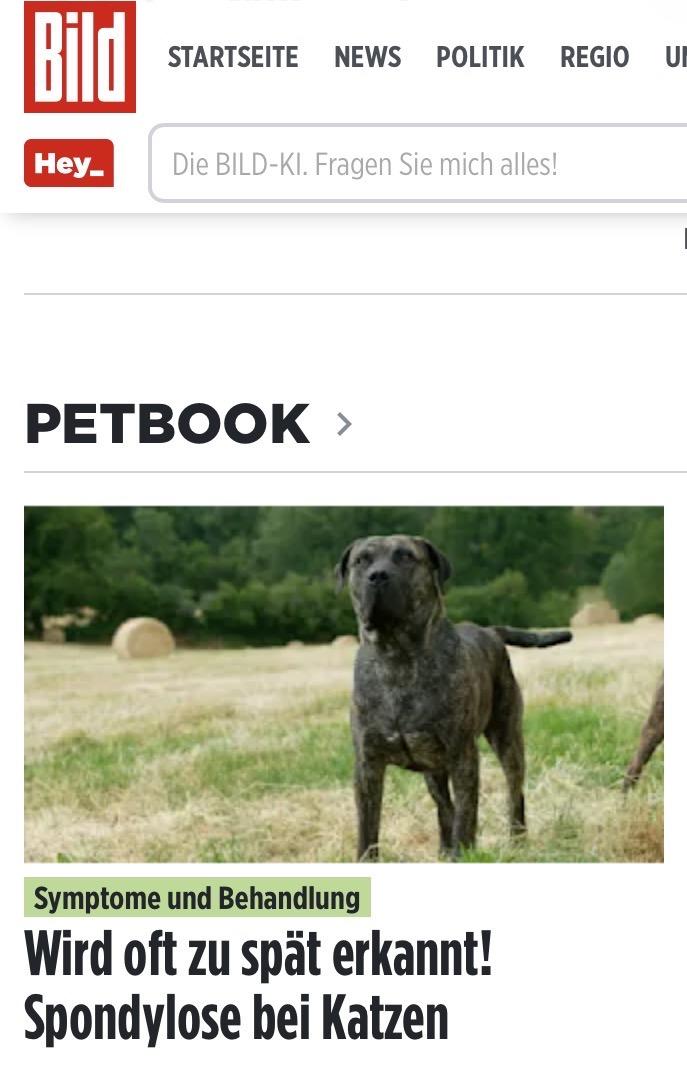Image resolution: width=687 pixels, height=1075 pixels.
Task: Open the PETBOOK section heading
Action: (167, 424)
